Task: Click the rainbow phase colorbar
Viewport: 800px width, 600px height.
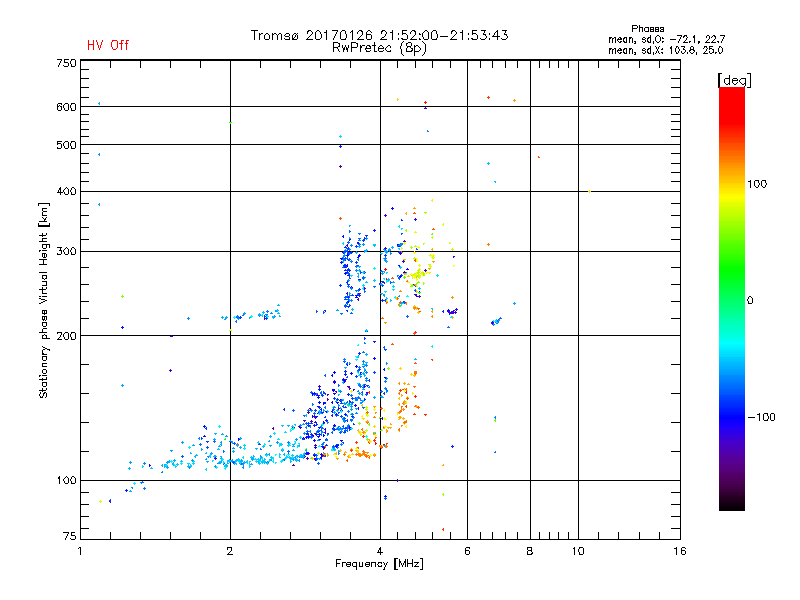Action: (x=732, y=298)
